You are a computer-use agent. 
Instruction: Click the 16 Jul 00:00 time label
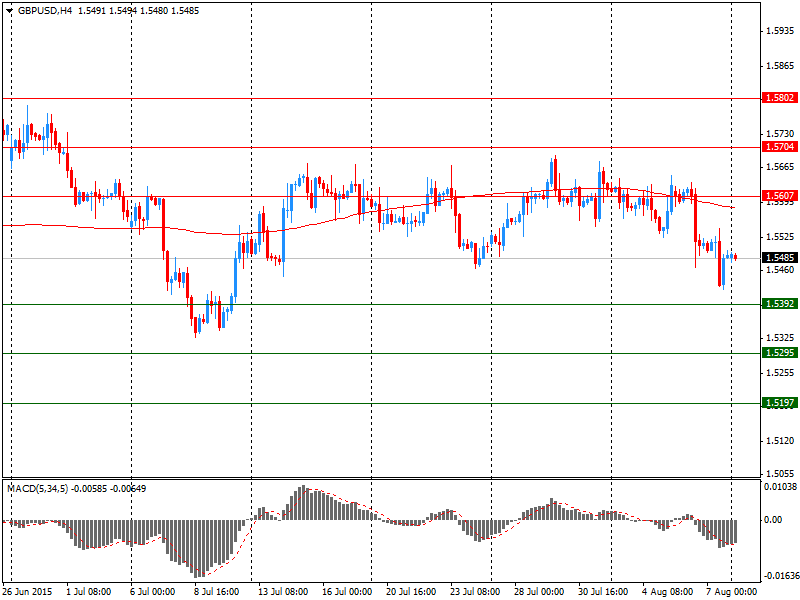(347, 592)
